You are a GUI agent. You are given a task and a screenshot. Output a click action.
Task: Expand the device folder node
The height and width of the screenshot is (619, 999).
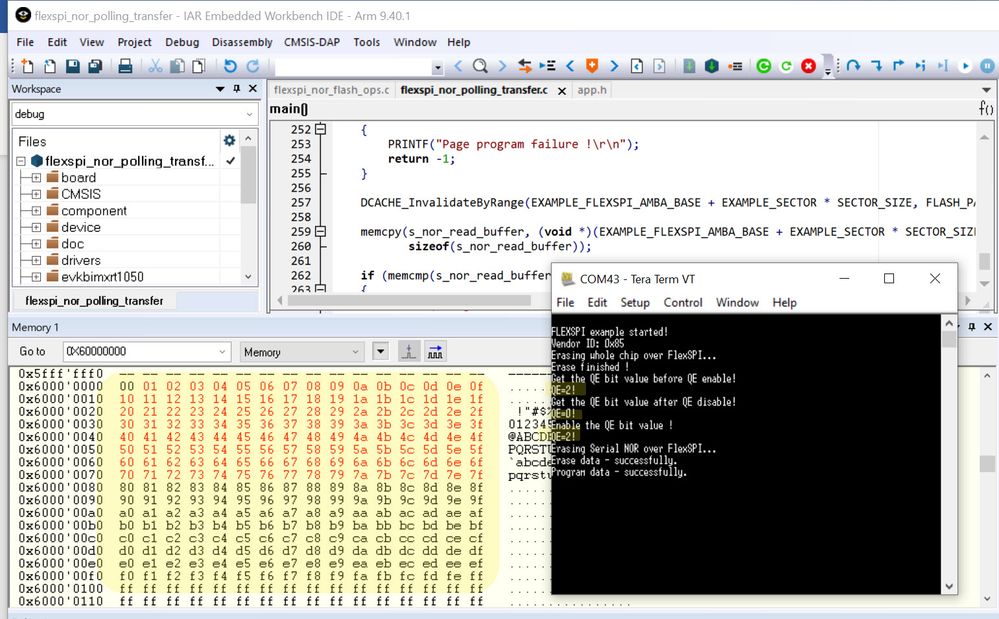pos(36,227)
